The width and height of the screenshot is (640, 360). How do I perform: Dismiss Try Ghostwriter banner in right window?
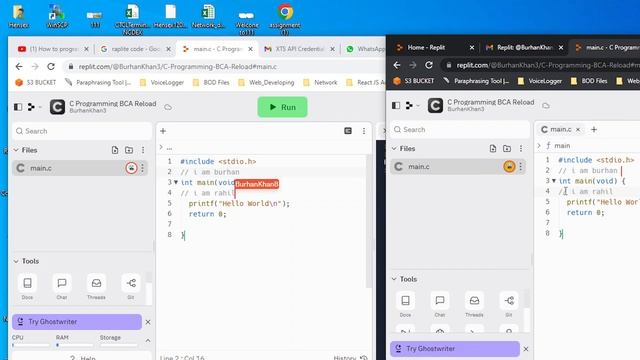526,349
